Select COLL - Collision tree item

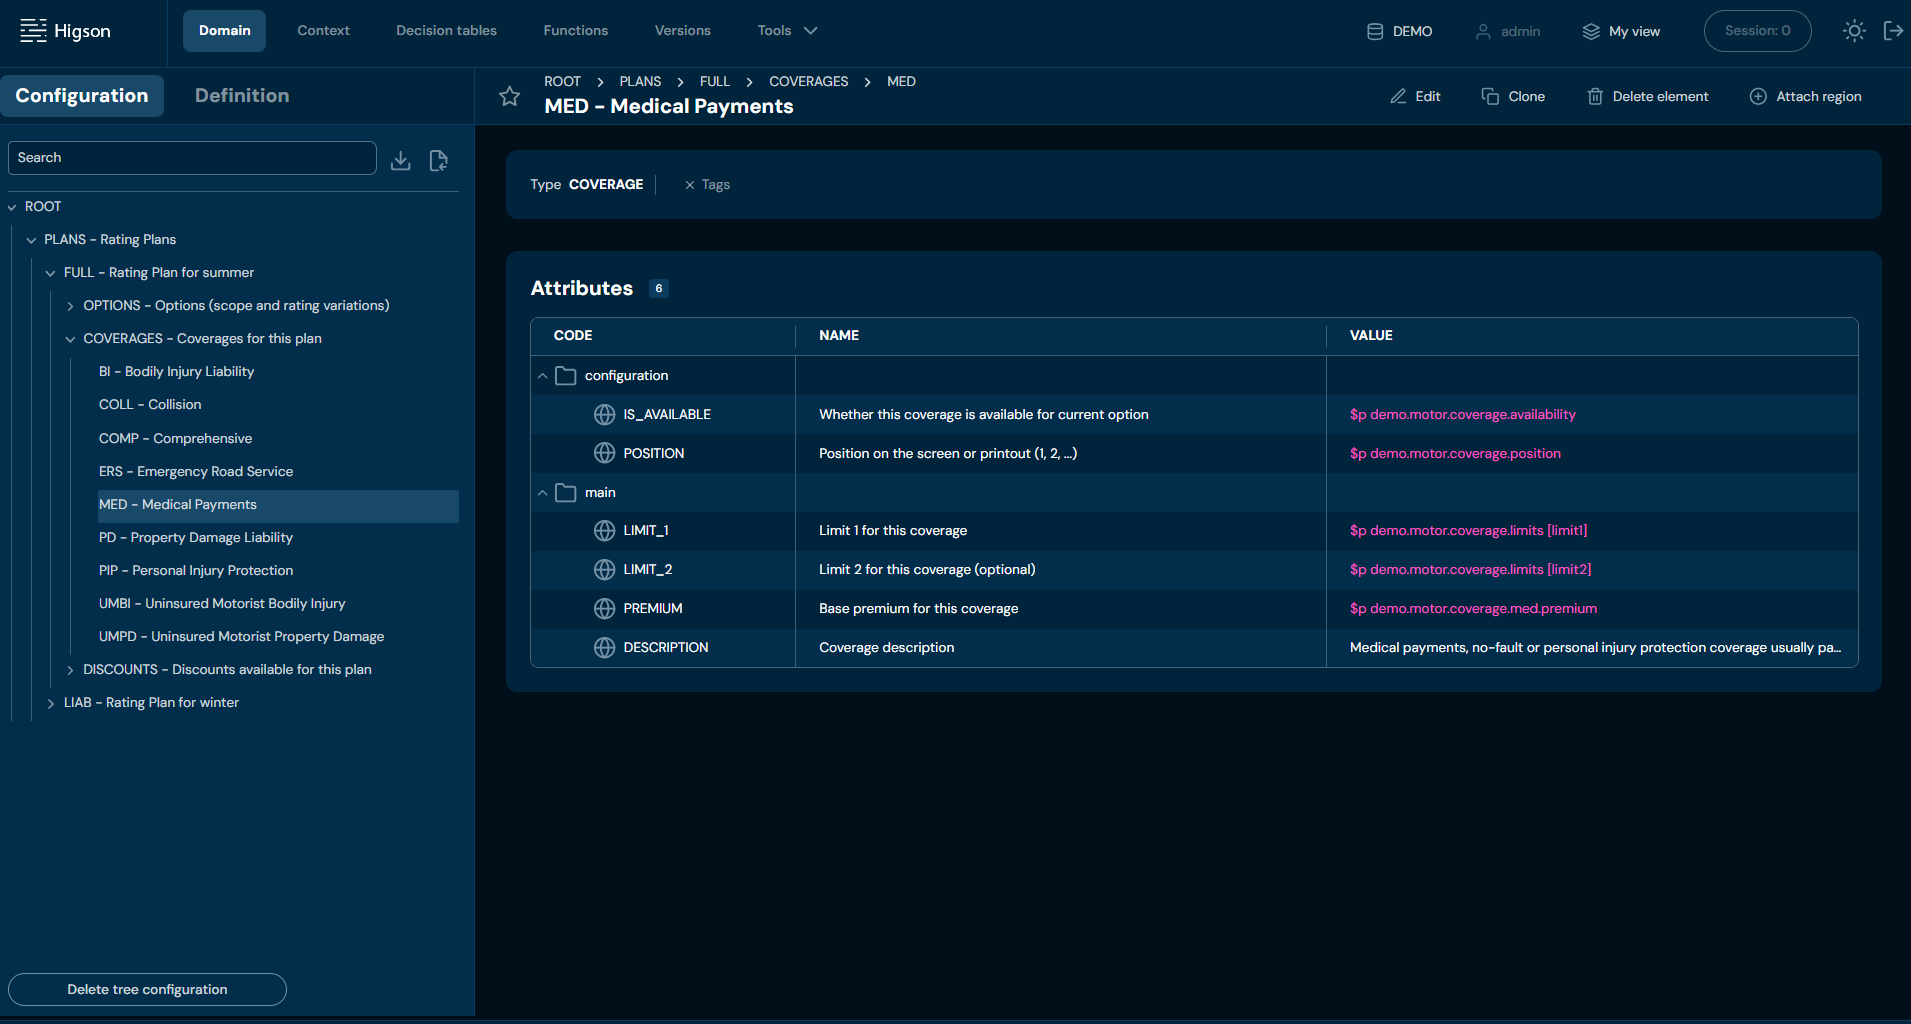[150, 405]
